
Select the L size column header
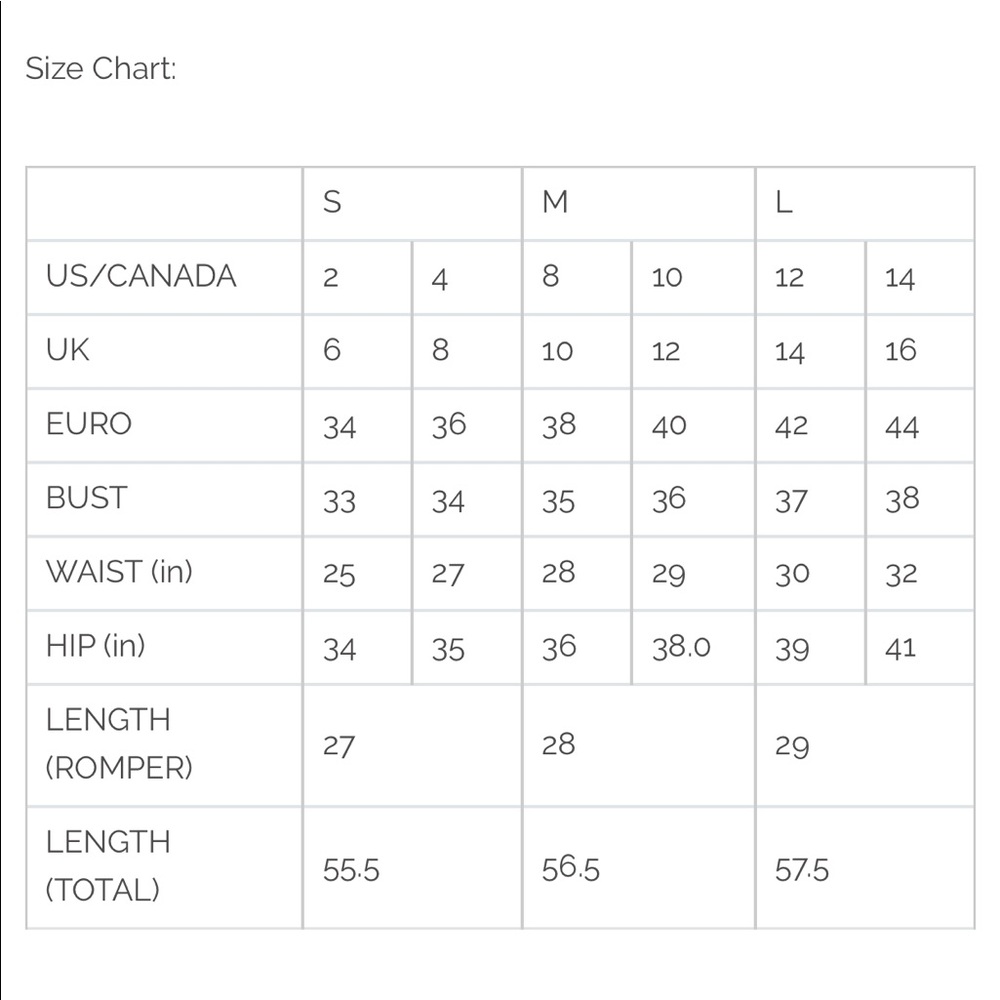[865, 204]
